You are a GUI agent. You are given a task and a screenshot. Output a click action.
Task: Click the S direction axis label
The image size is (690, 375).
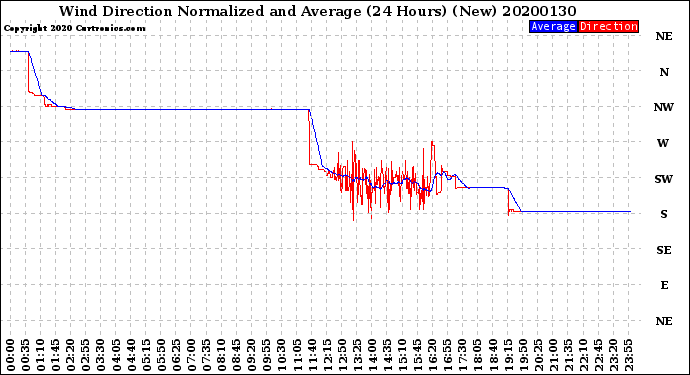pos(664,214)
